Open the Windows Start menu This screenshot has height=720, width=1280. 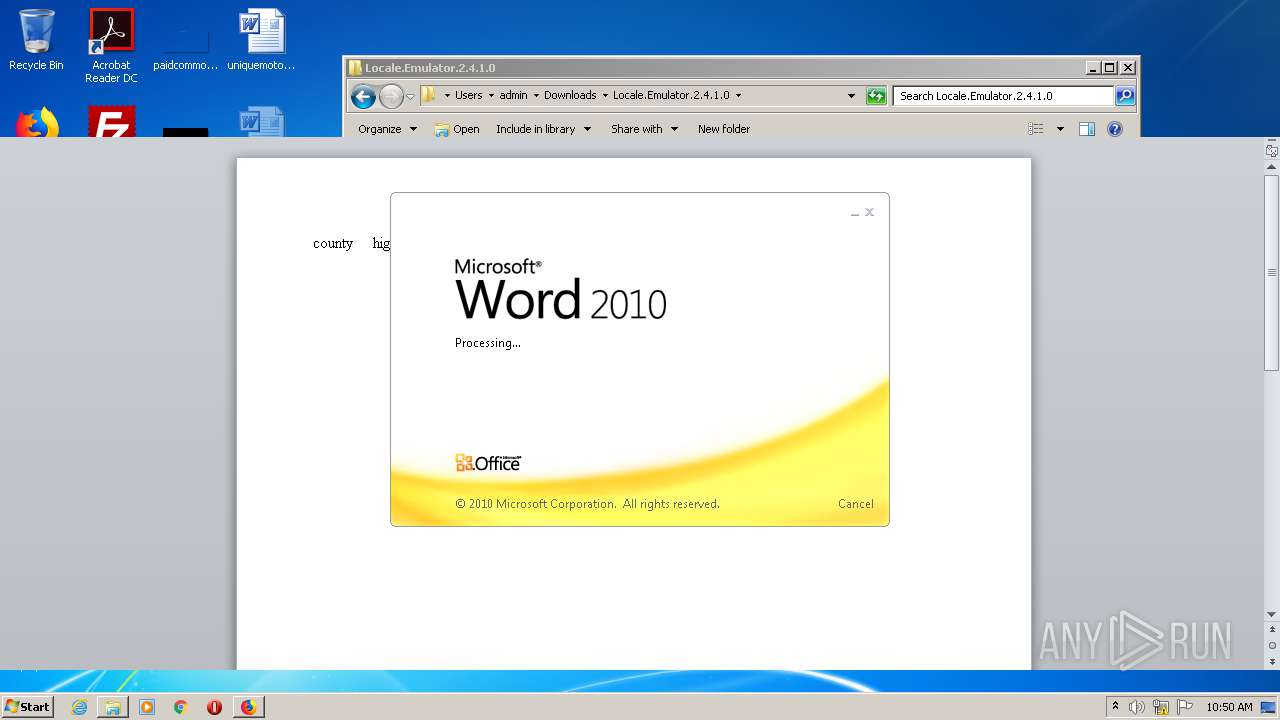28,706
